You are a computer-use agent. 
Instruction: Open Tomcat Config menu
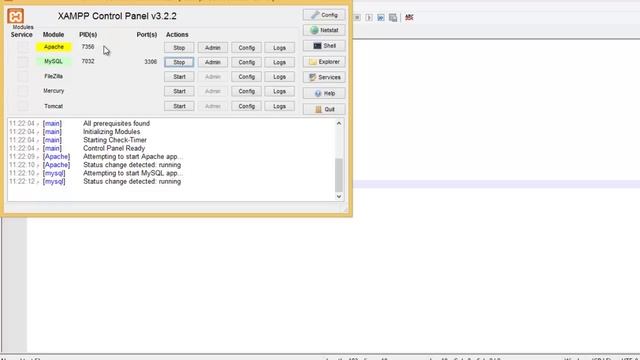[247, 106]
